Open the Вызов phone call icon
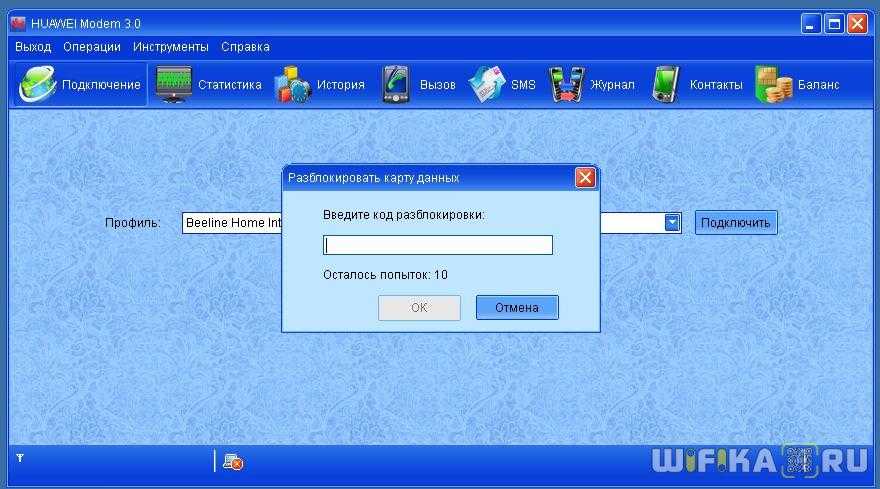Screen dimensions: 880x489 (396, 85)
